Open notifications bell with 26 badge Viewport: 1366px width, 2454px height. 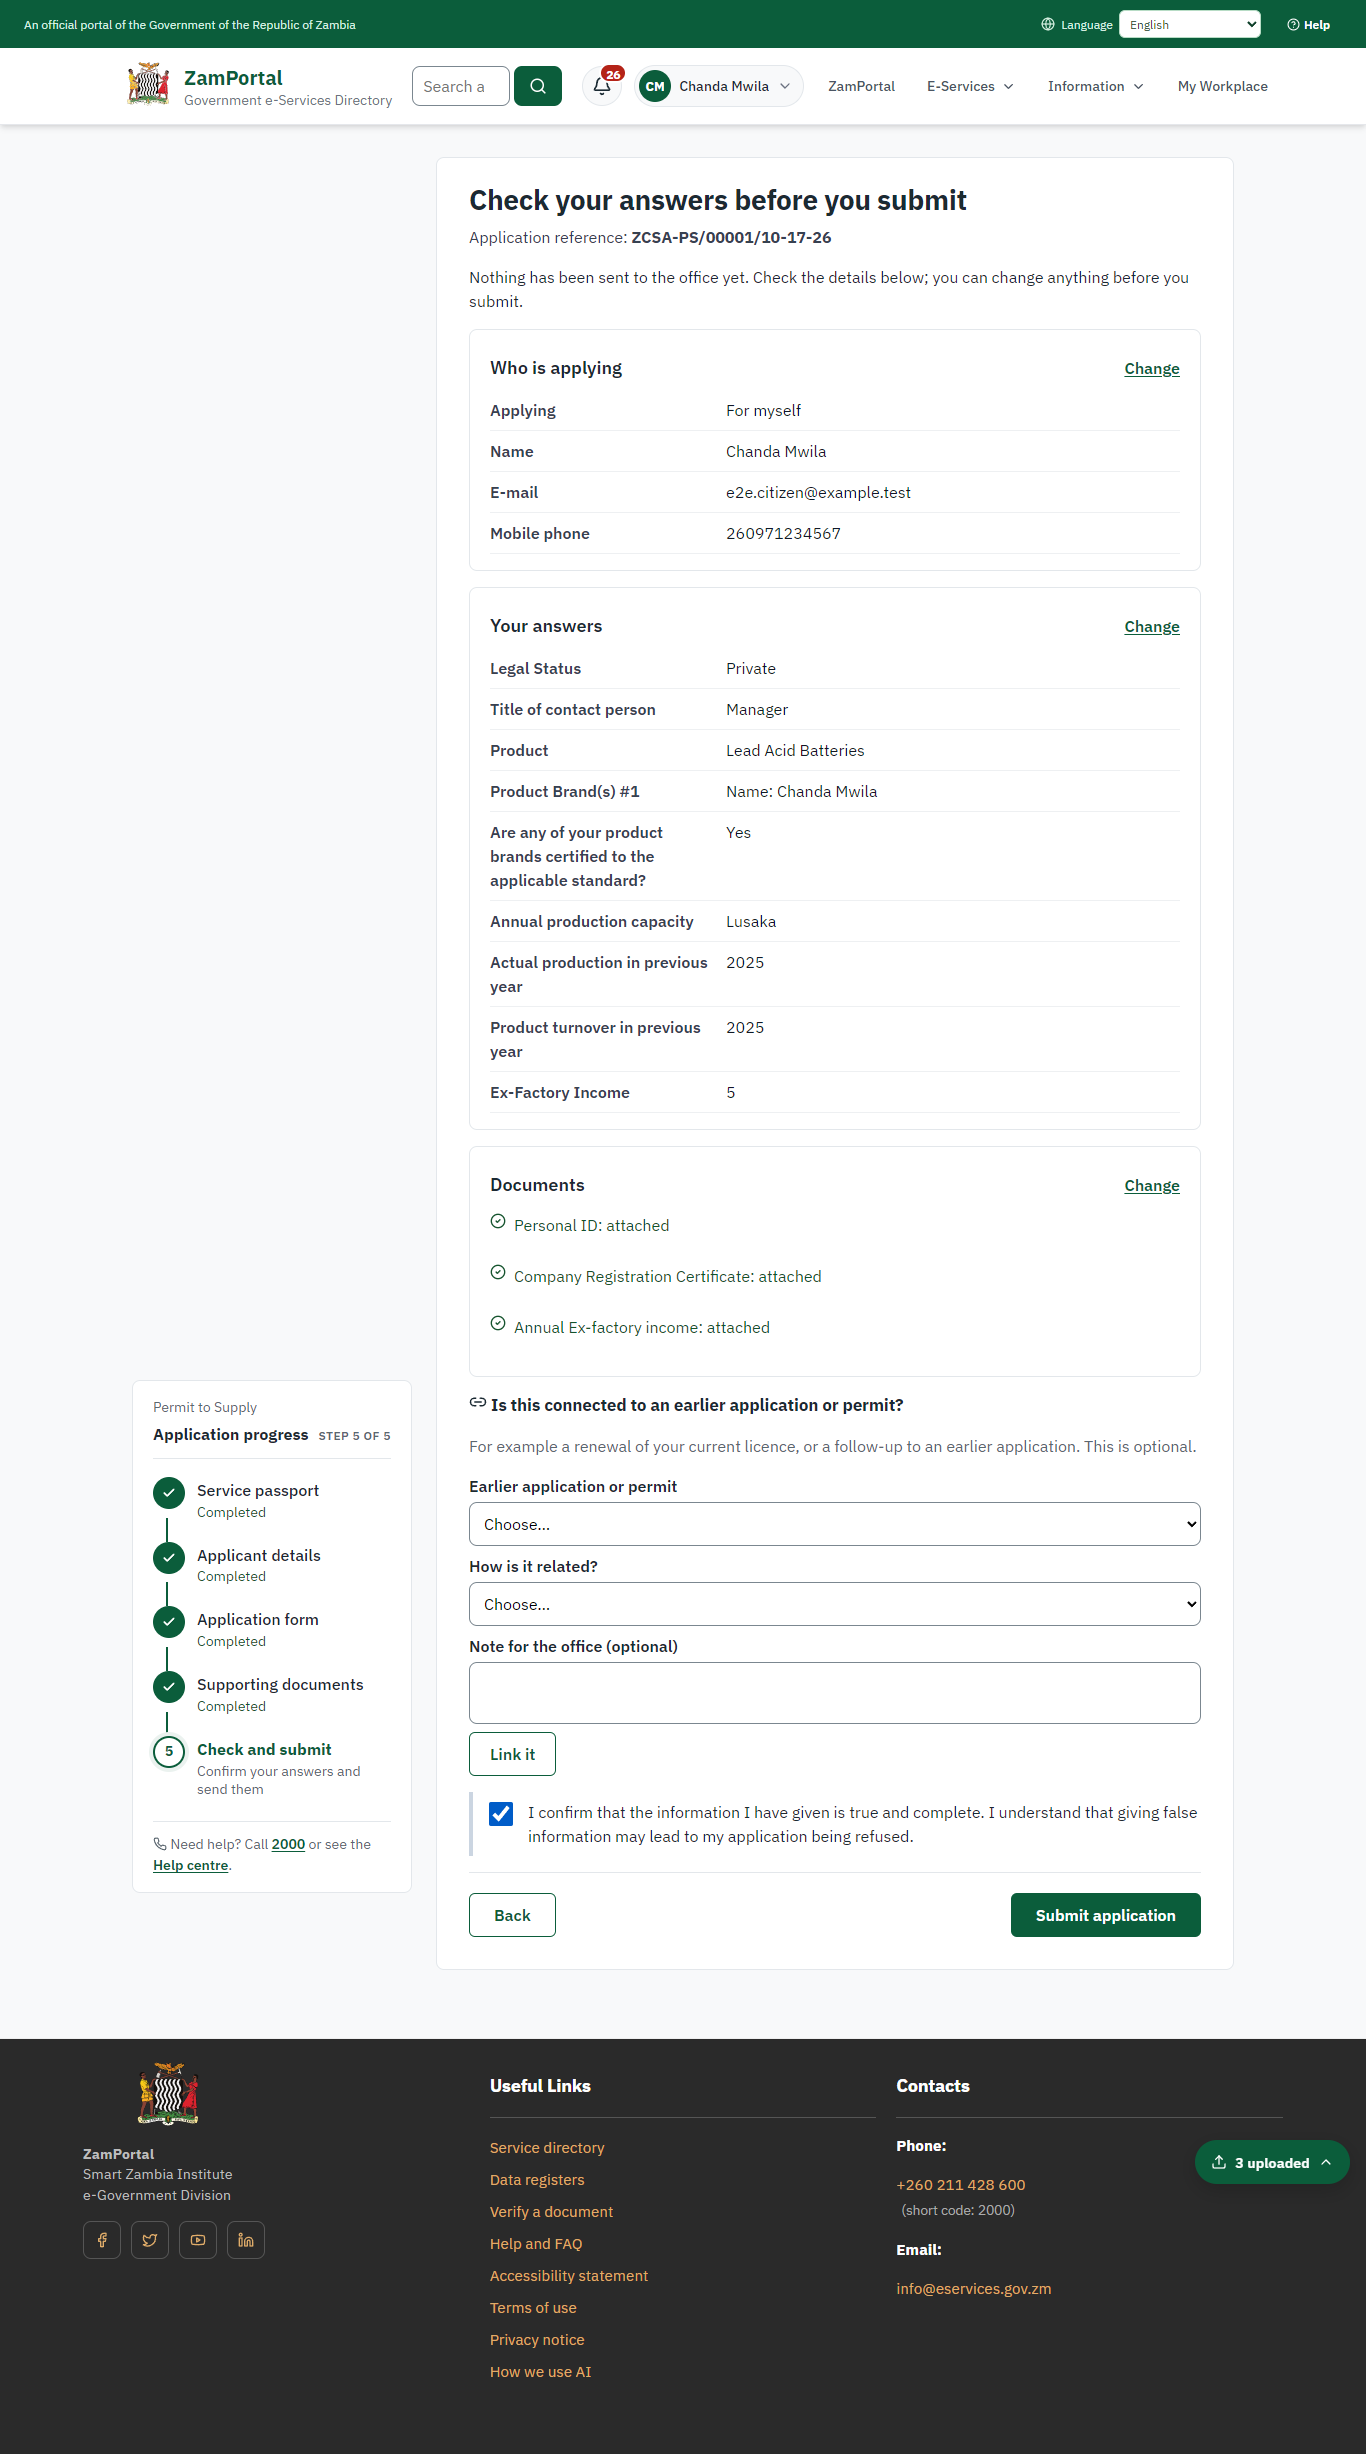(602, 86)
